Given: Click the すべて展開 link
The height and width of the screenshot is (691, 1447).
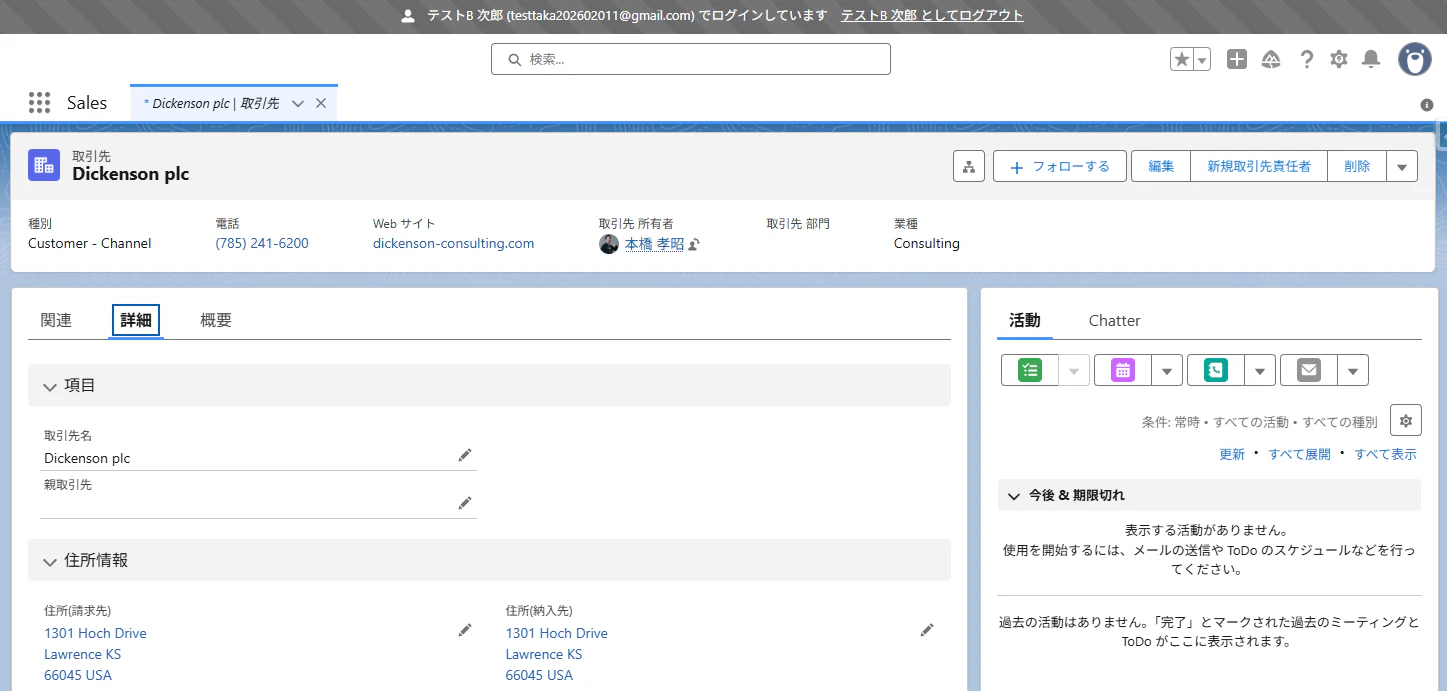Looking at the screenshot, I should coord(1299,454).
